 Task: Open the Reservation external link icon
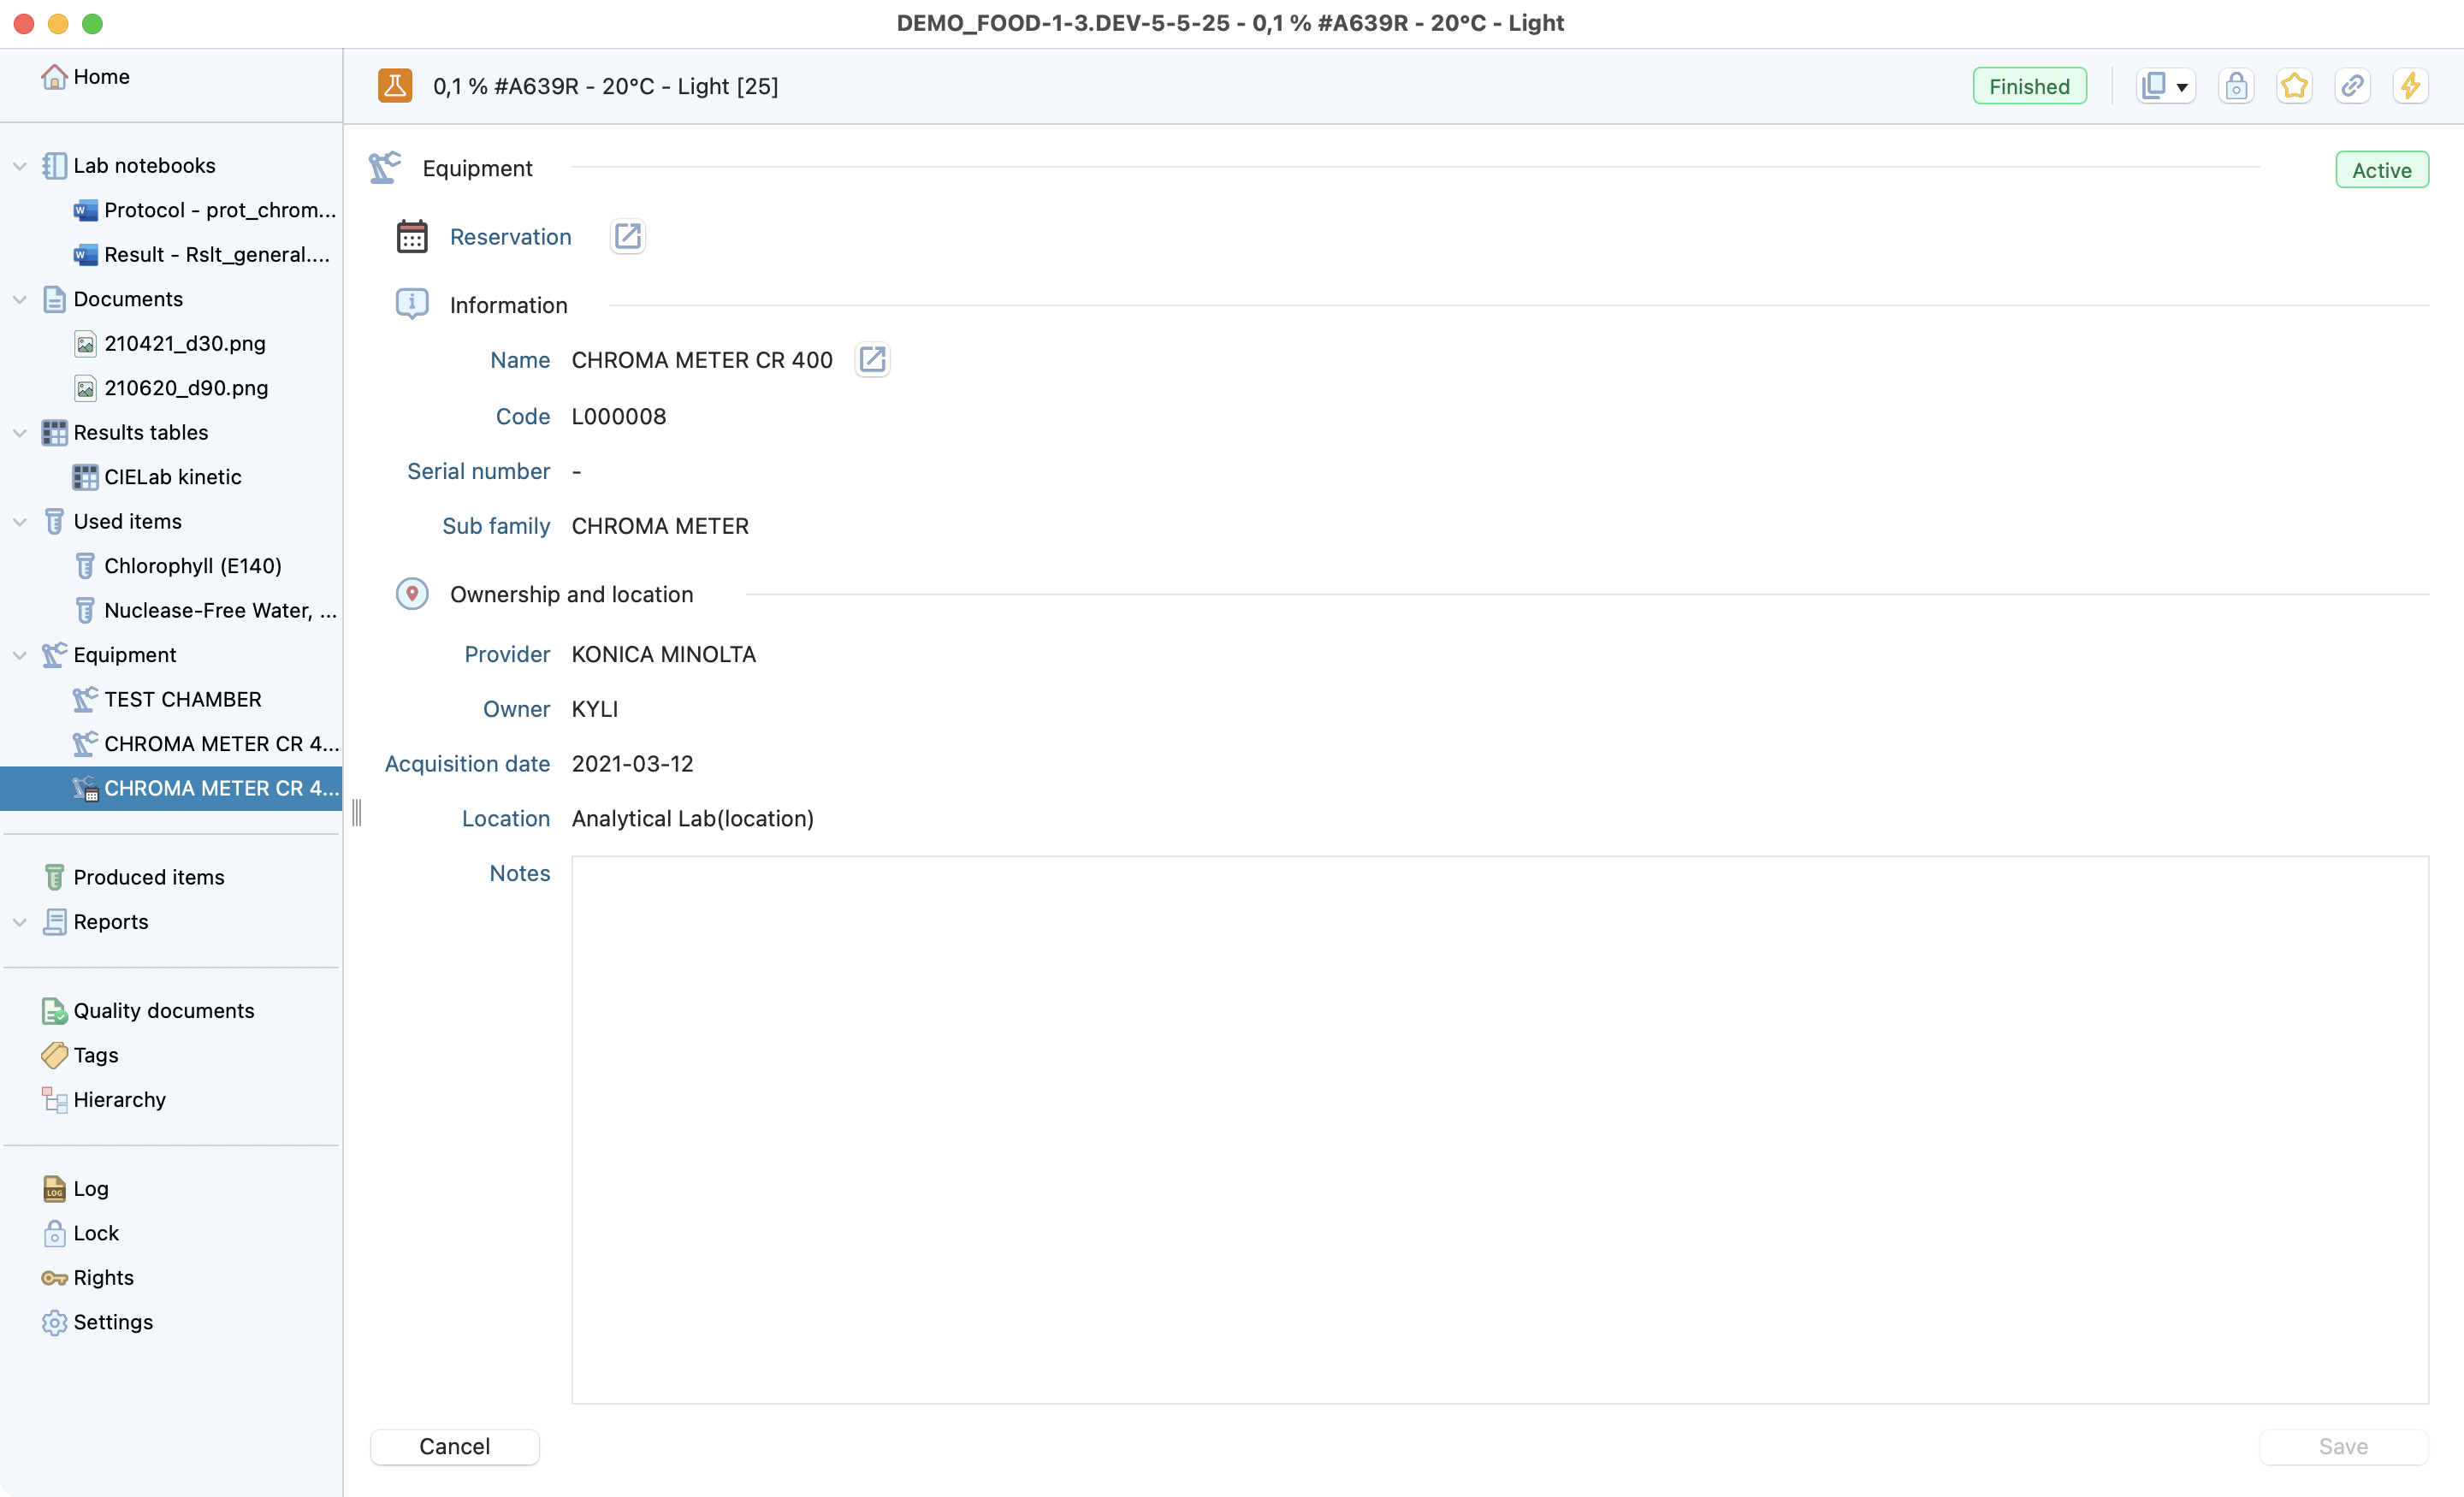coord(627,237)
